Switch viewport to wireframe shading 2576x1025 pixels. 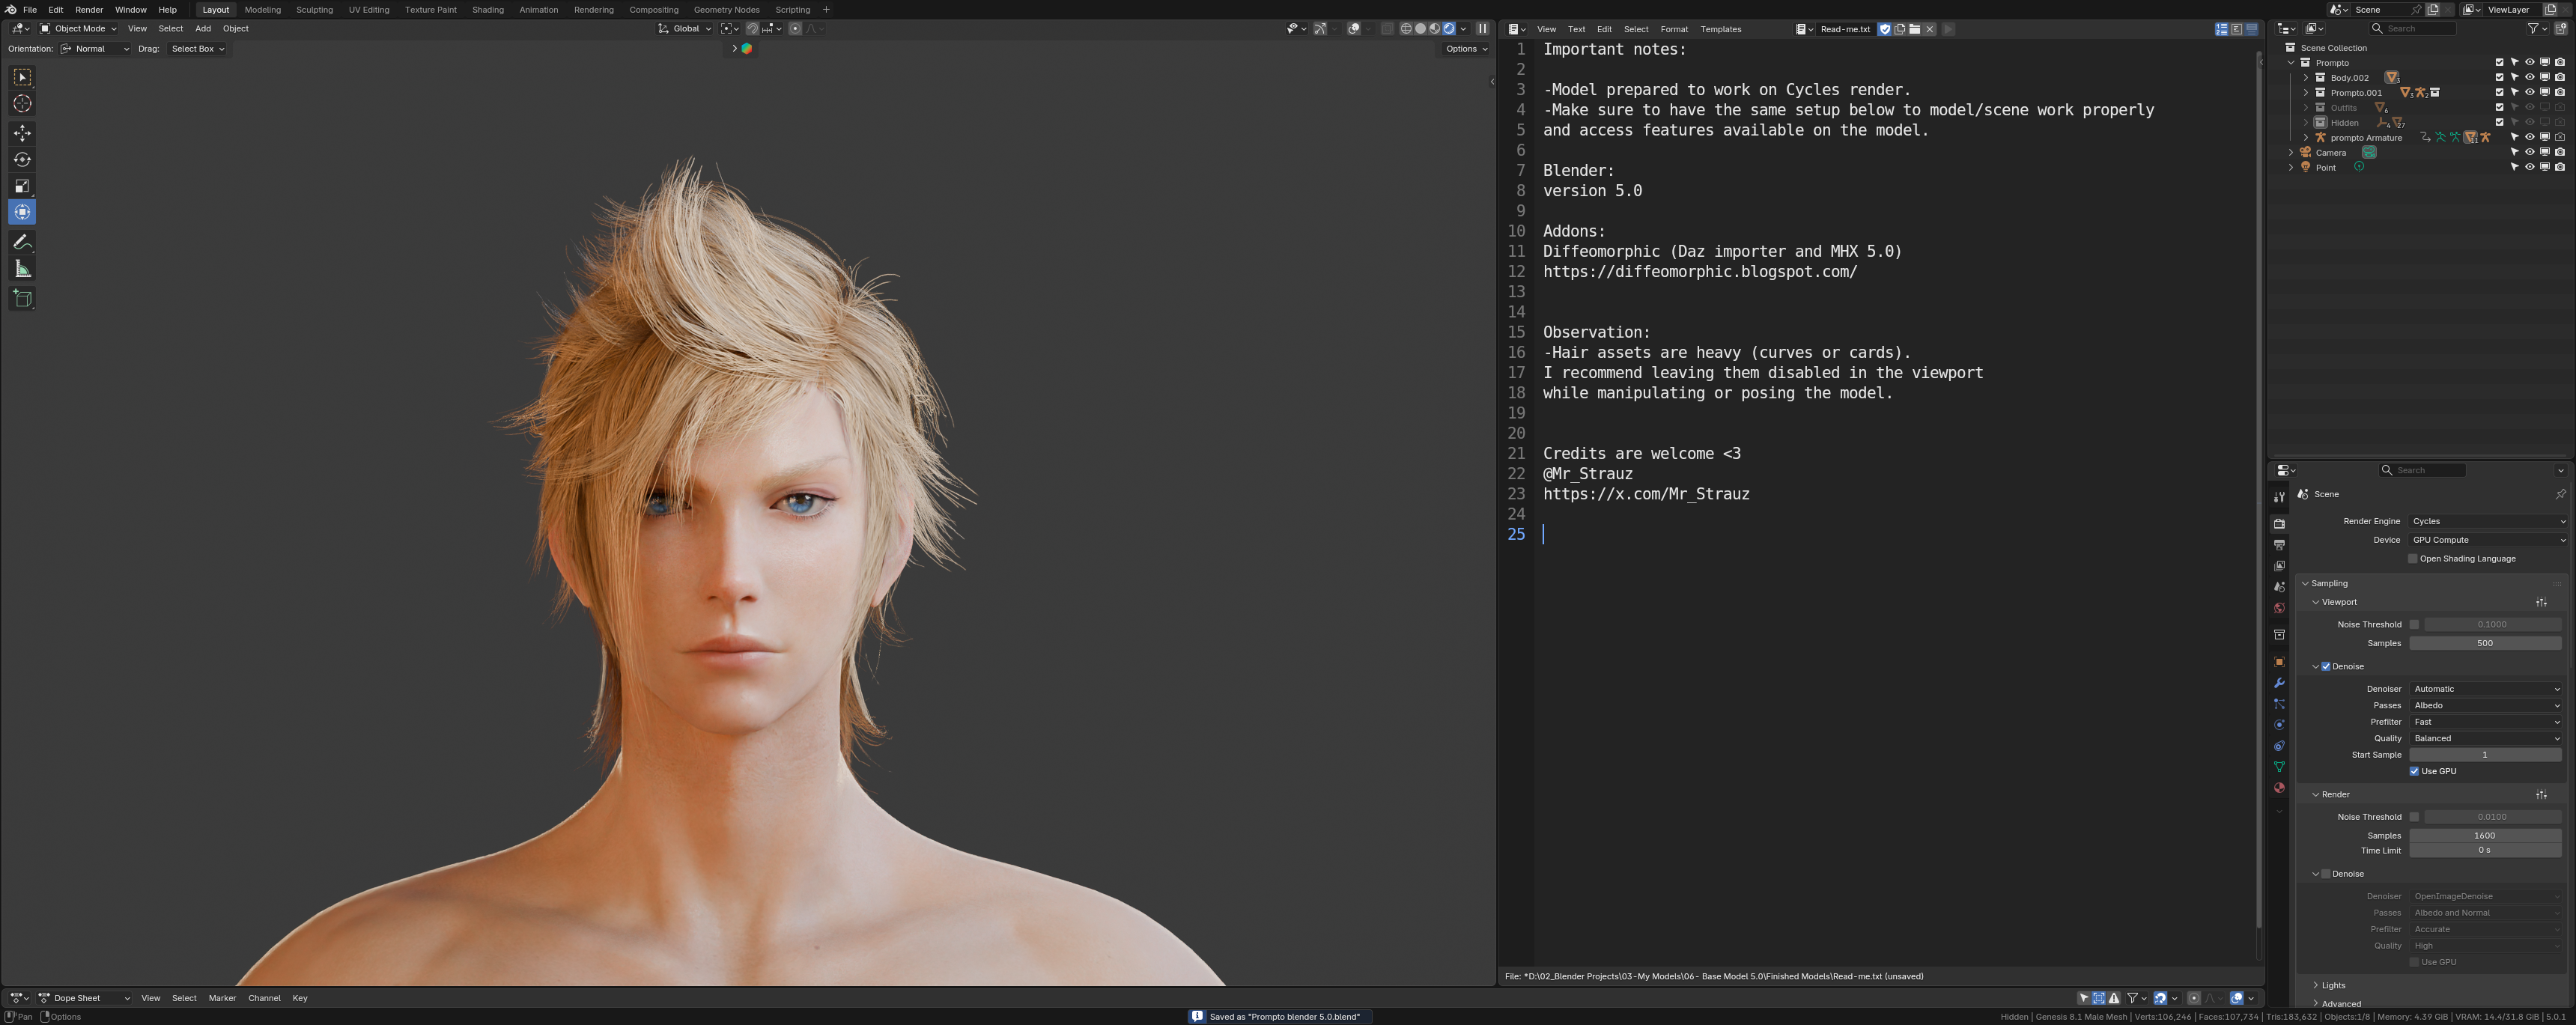coord(1406,29)
